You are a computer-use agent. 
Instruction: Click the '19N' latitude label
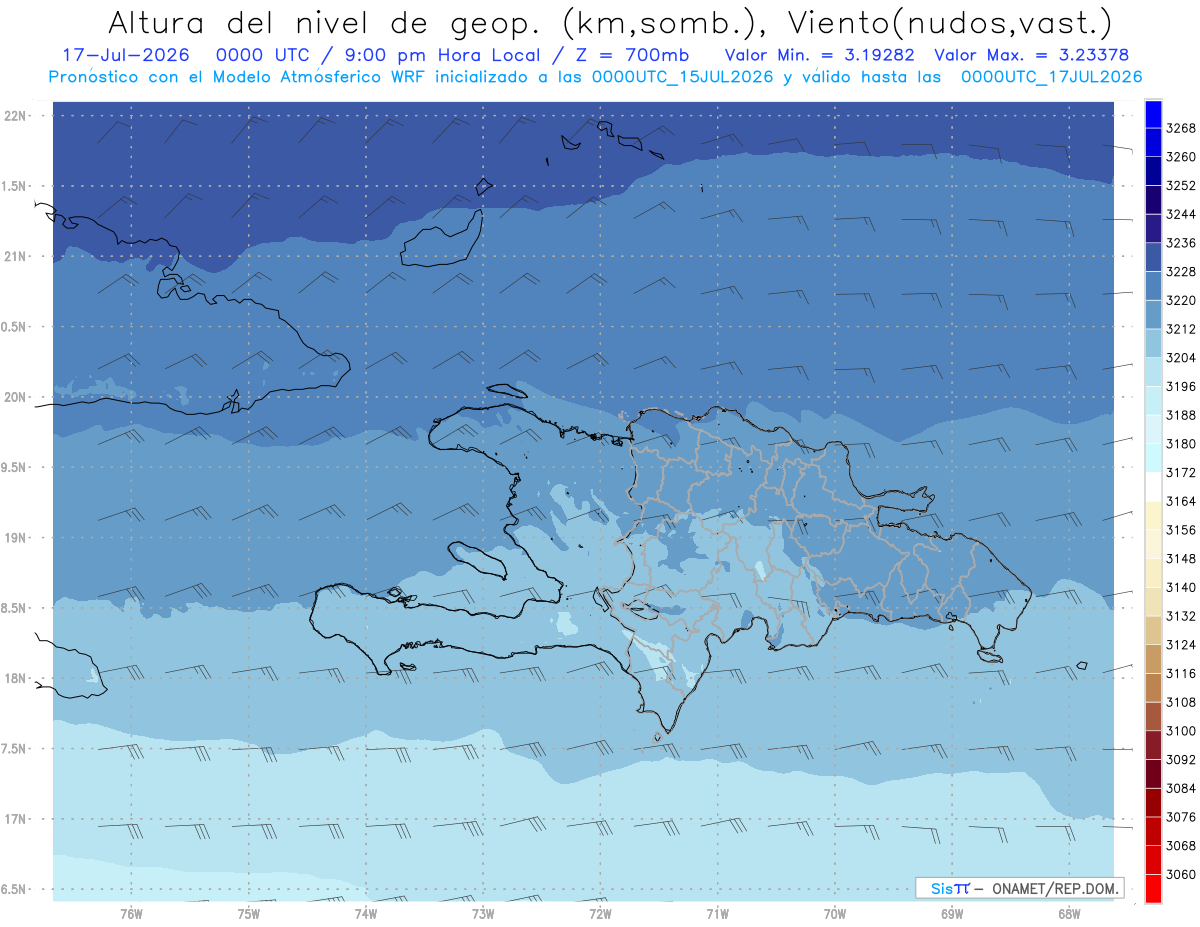pyautogui.click(x=16, y=538)
